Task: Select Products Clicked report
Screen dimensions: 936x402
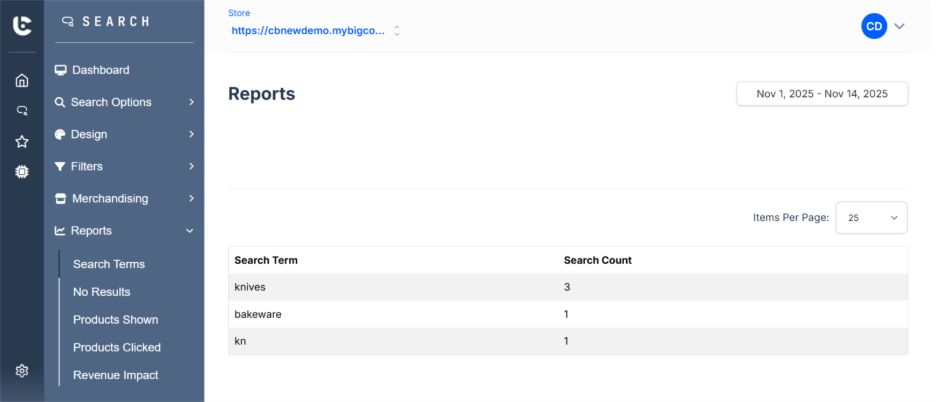Action: point(117,347)
